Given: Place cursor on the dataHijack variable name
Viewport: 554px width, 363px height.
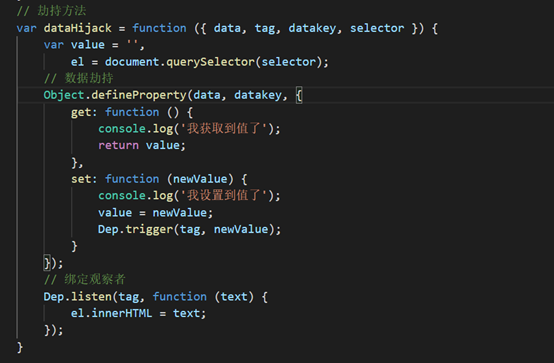Looking at the screenshot, I should click(78, 28).
